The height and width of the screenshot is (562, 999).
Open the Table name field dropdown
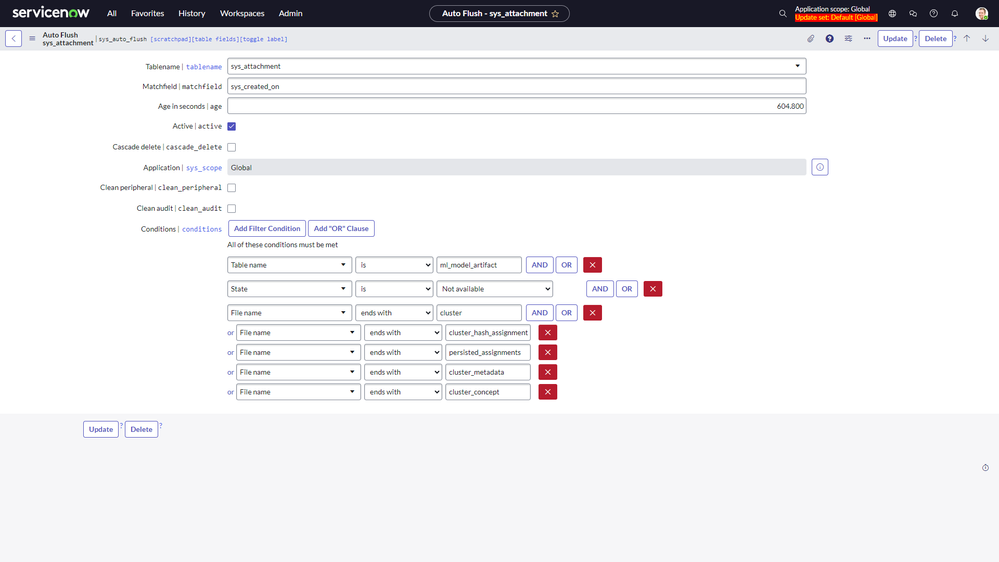(x=289, y=264)
